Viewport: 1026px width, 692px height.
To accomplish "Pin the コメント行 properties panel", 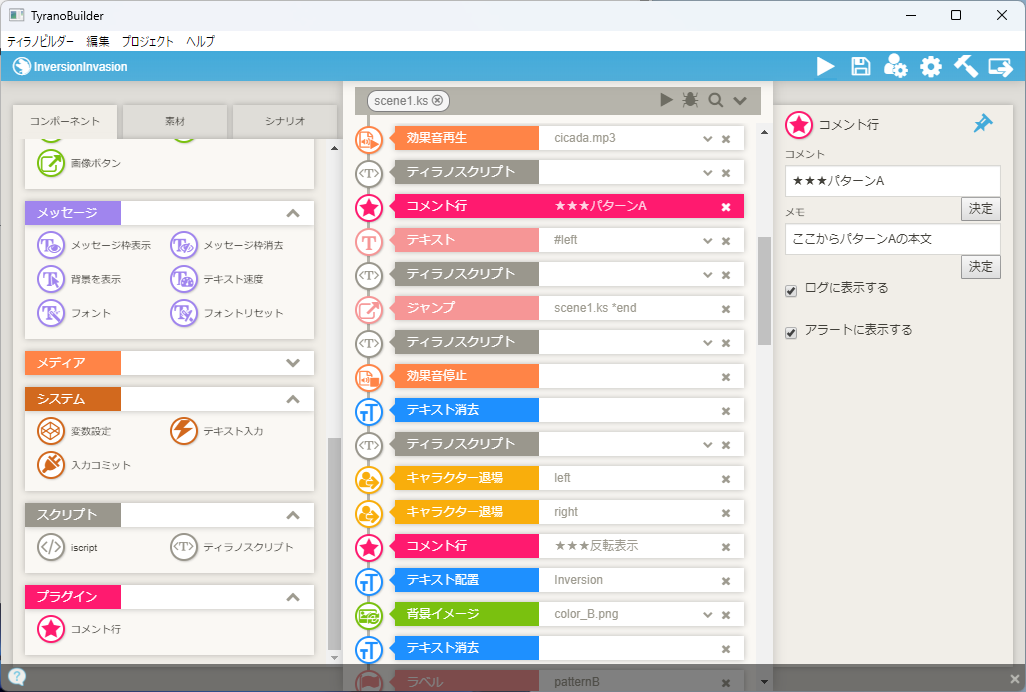I will click(x=983, y=124).
